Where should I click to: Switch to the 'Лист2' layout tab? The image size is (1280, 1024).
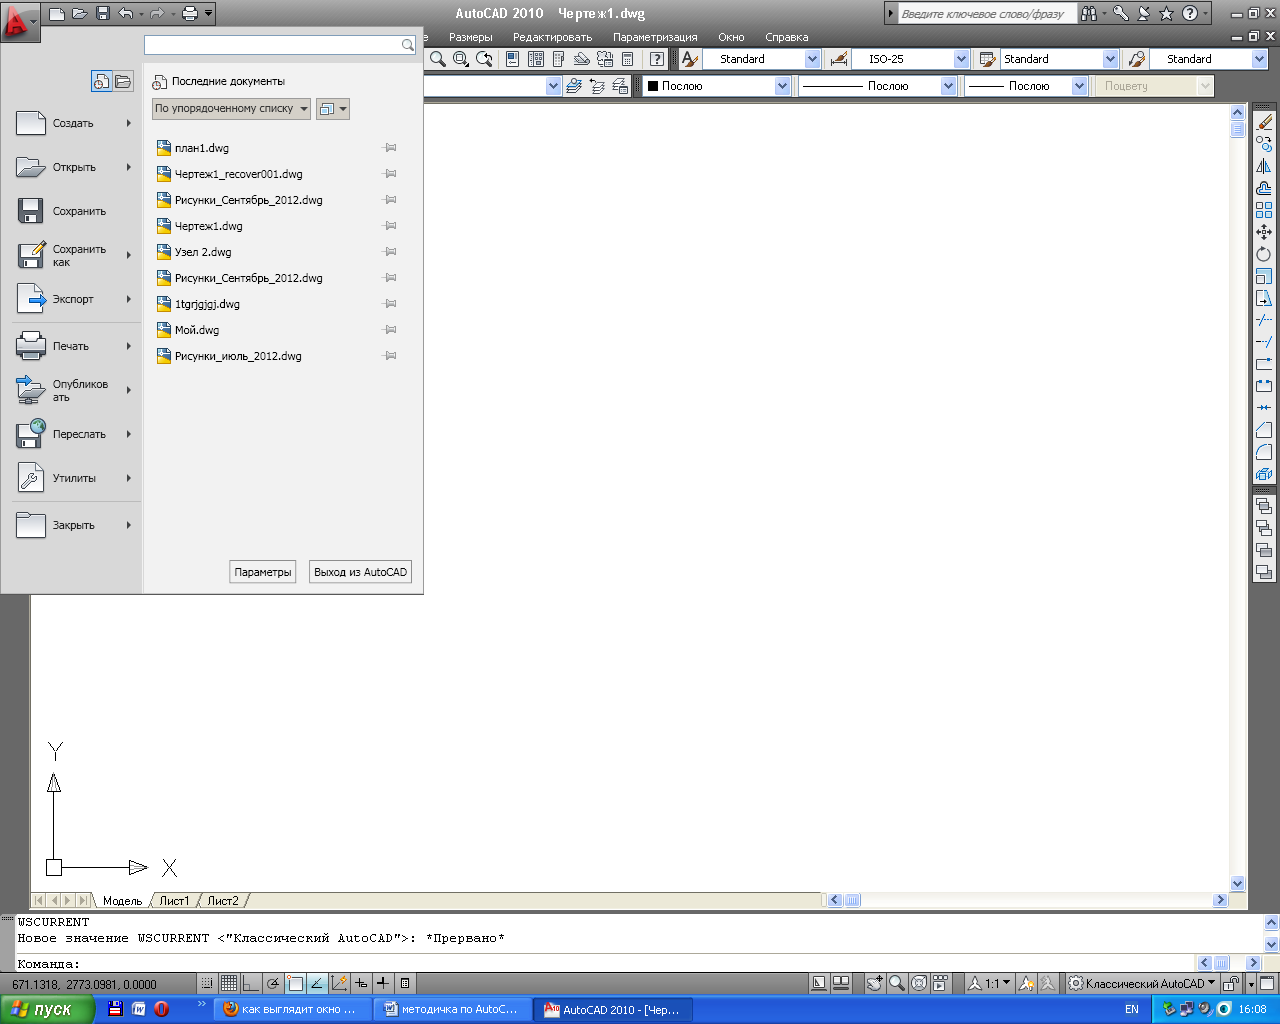(223, 901)
